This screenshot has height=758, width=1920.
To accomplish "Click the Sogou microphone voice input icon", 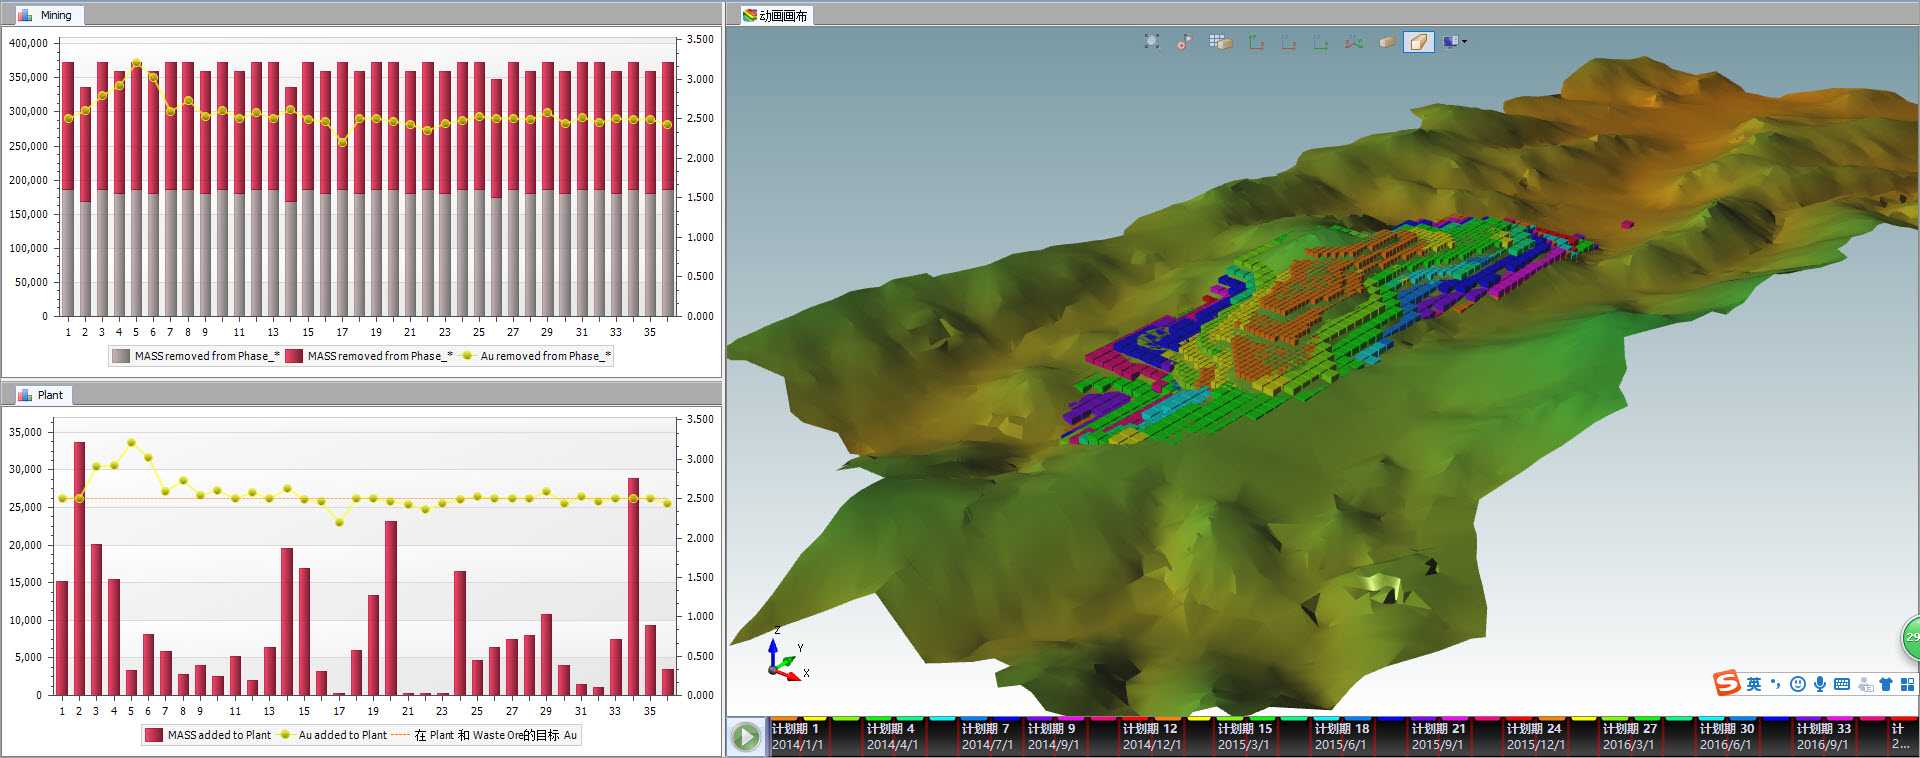I will pos(1820,684).
